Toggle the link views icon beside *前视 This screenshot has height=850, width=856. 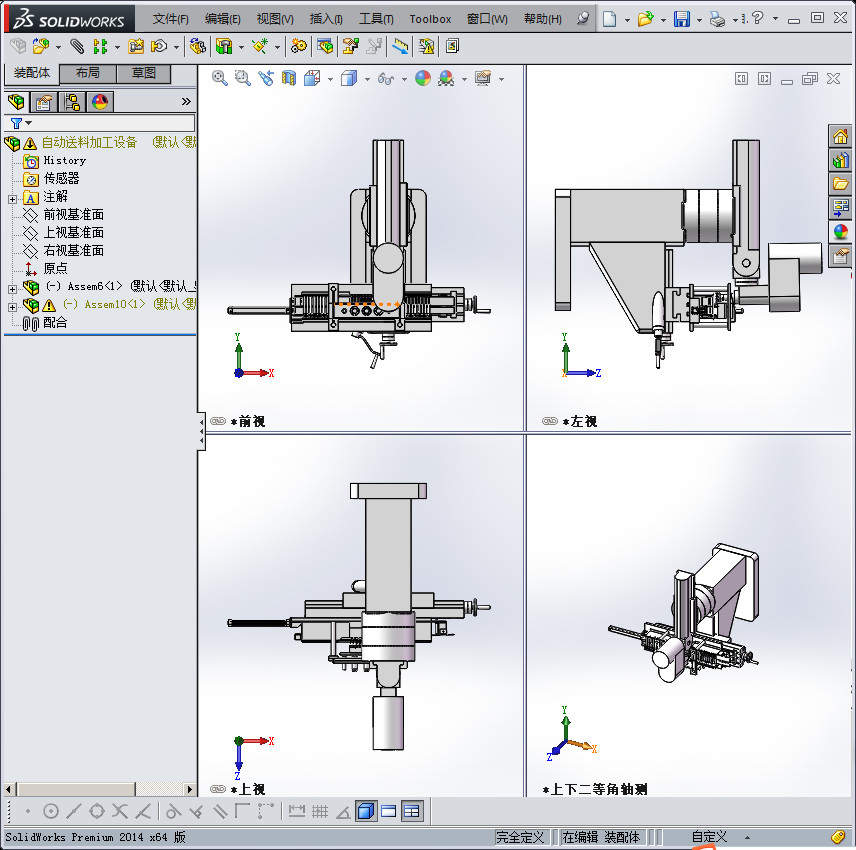[x=217, y=421]
